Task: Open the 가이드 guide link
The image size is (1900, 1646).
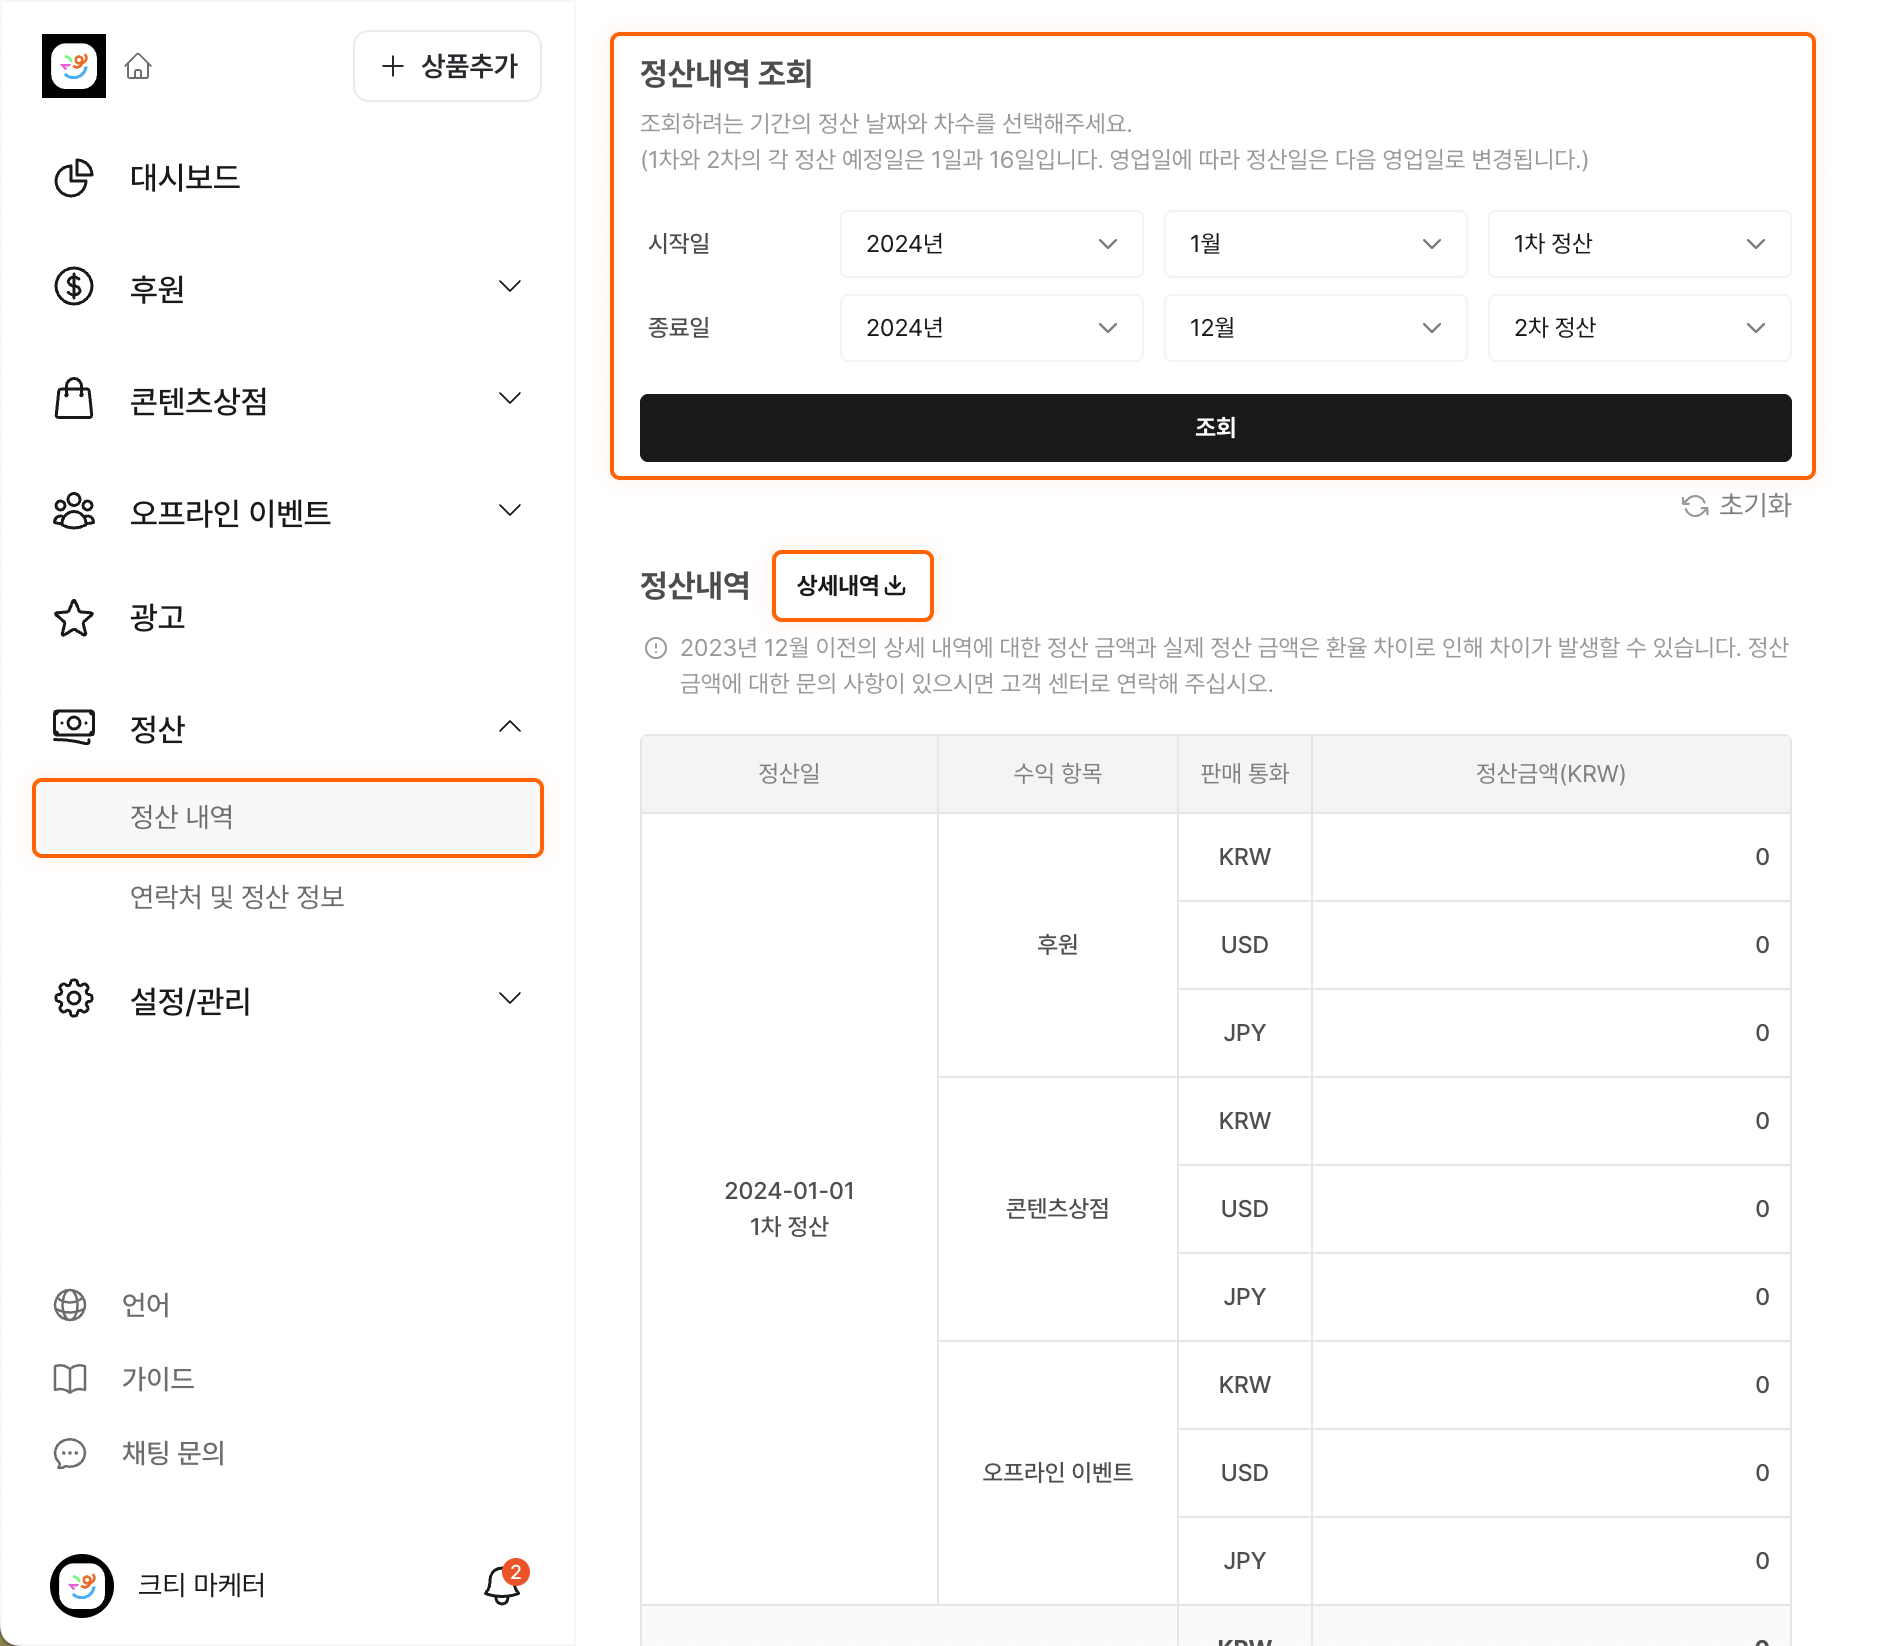Action: coord(158,1379)
